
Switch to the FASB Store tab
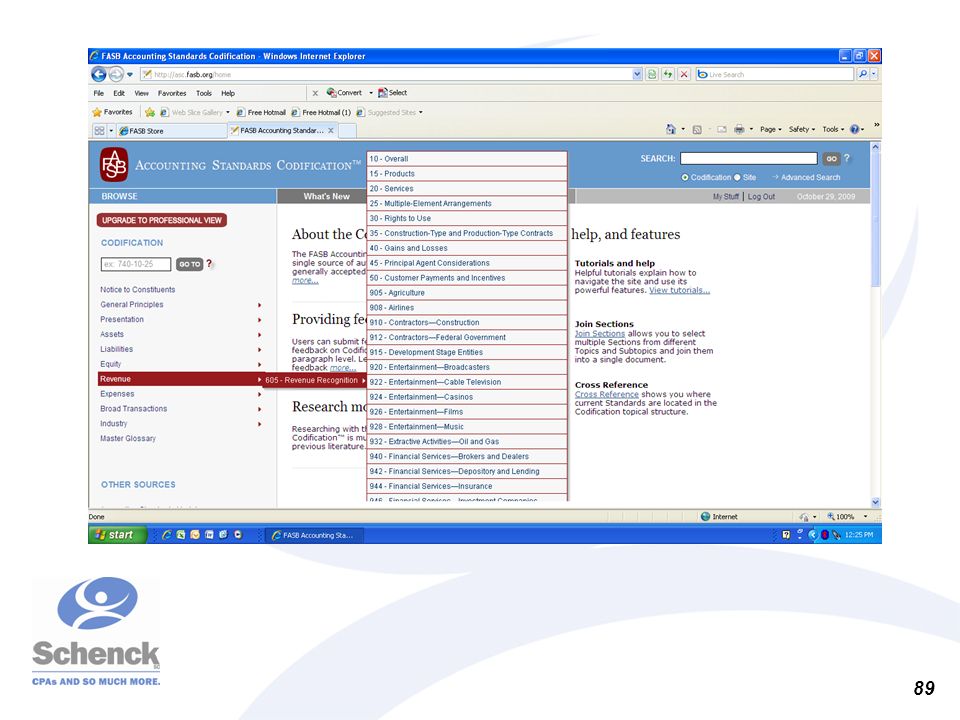[x=171, y=130]
